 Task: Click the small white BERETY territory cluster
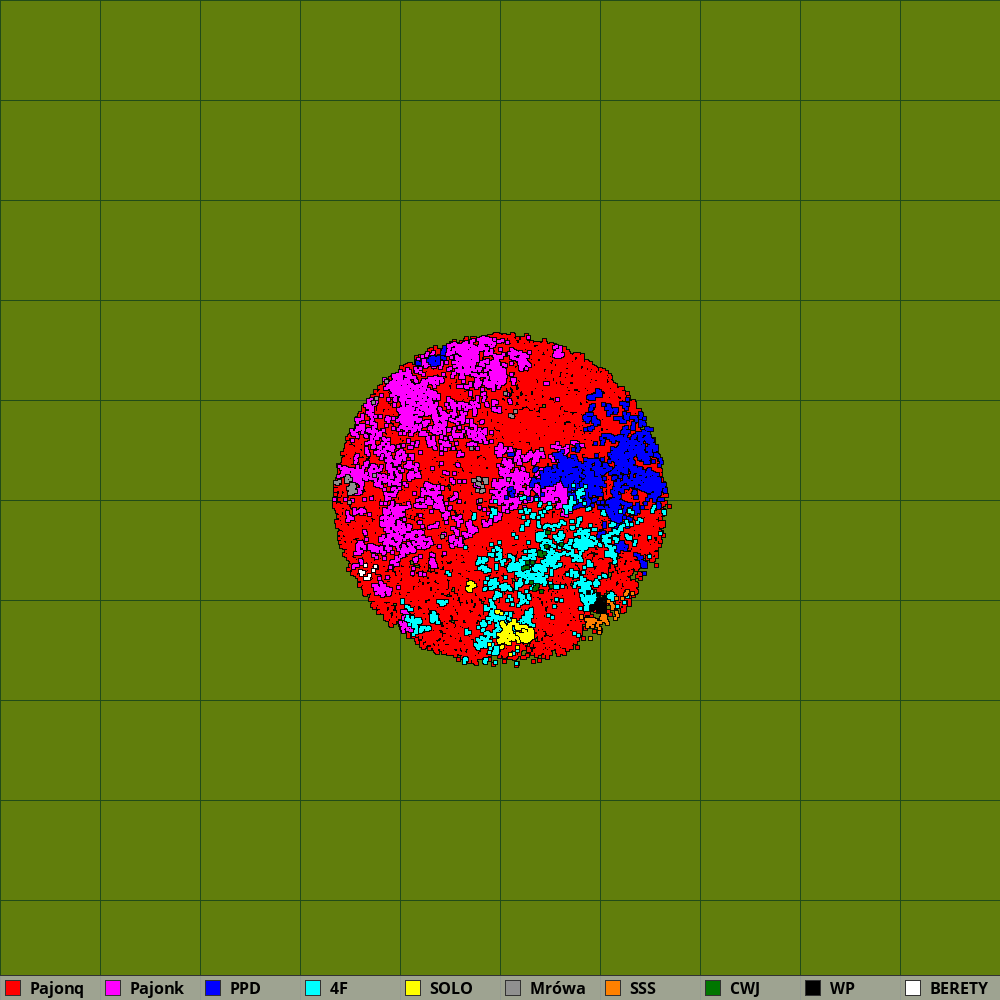[x=367, y=571]
